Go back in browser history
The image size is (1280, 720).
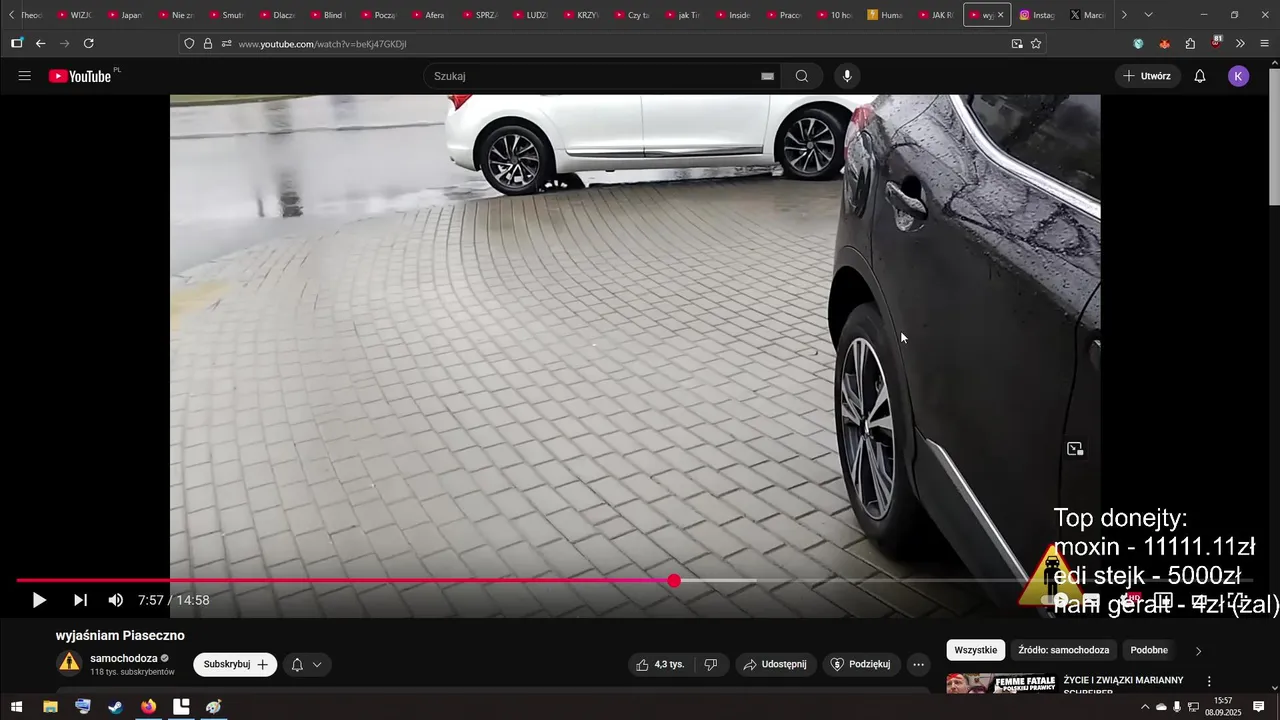[x=41, y=44]
